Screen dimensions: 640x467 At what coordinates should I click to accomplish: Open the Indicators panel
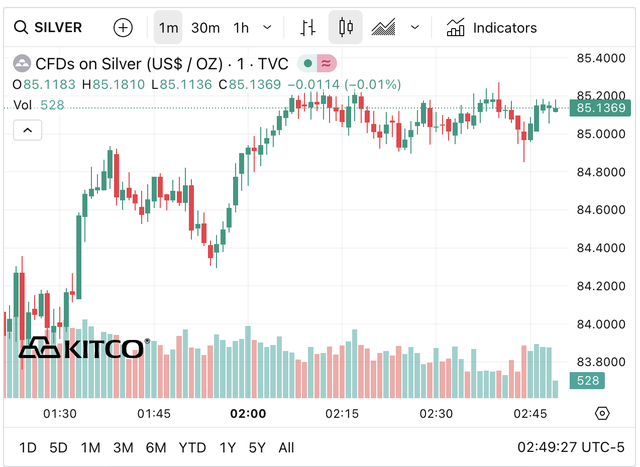click(492, 27)
